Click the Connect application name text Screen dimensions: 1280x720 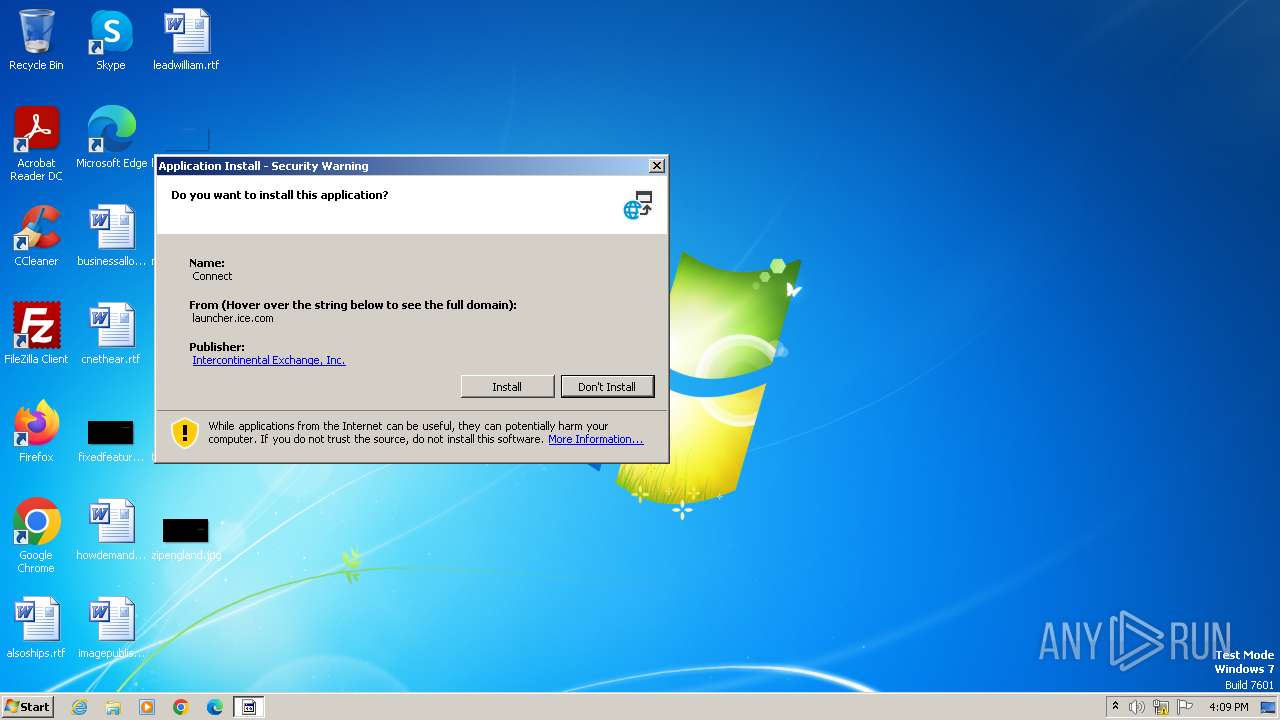212,276
